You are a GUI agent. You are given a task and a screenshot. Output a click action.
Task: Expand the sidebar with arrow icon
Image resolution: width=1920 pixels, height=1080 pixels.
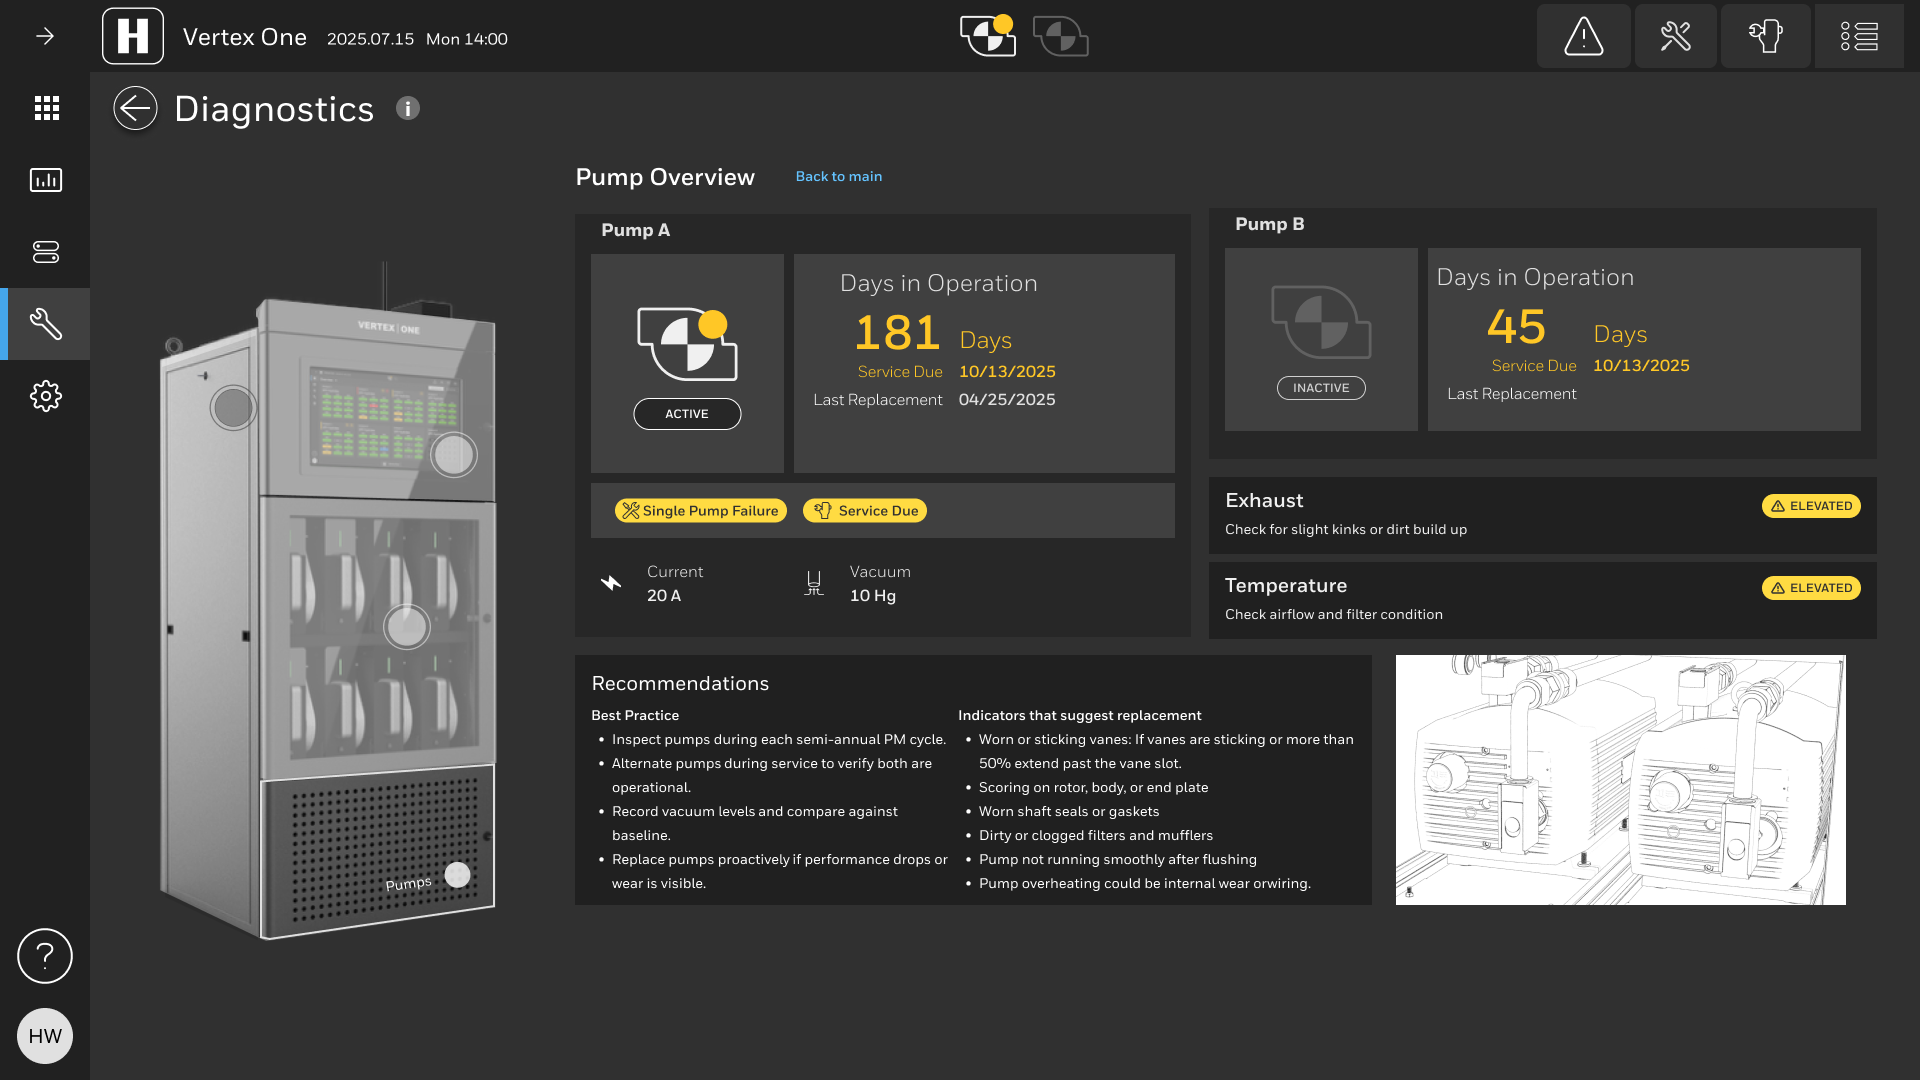click(x=45, y=37)
